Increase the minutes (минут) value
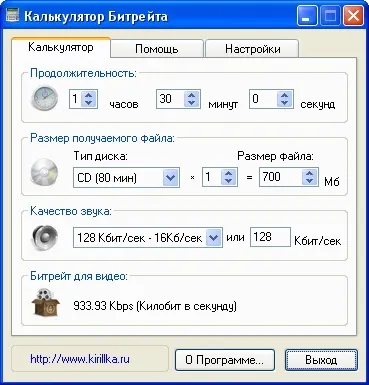The height and width of the screenshot is (385, 369). [x=191, y=95]
